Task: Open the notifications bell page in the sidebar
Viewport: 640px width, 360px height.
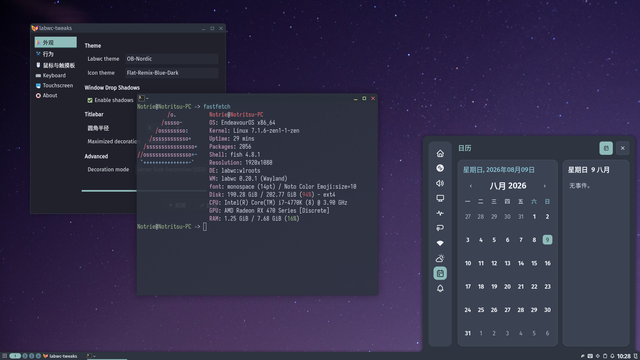Action: click(440, 289)
